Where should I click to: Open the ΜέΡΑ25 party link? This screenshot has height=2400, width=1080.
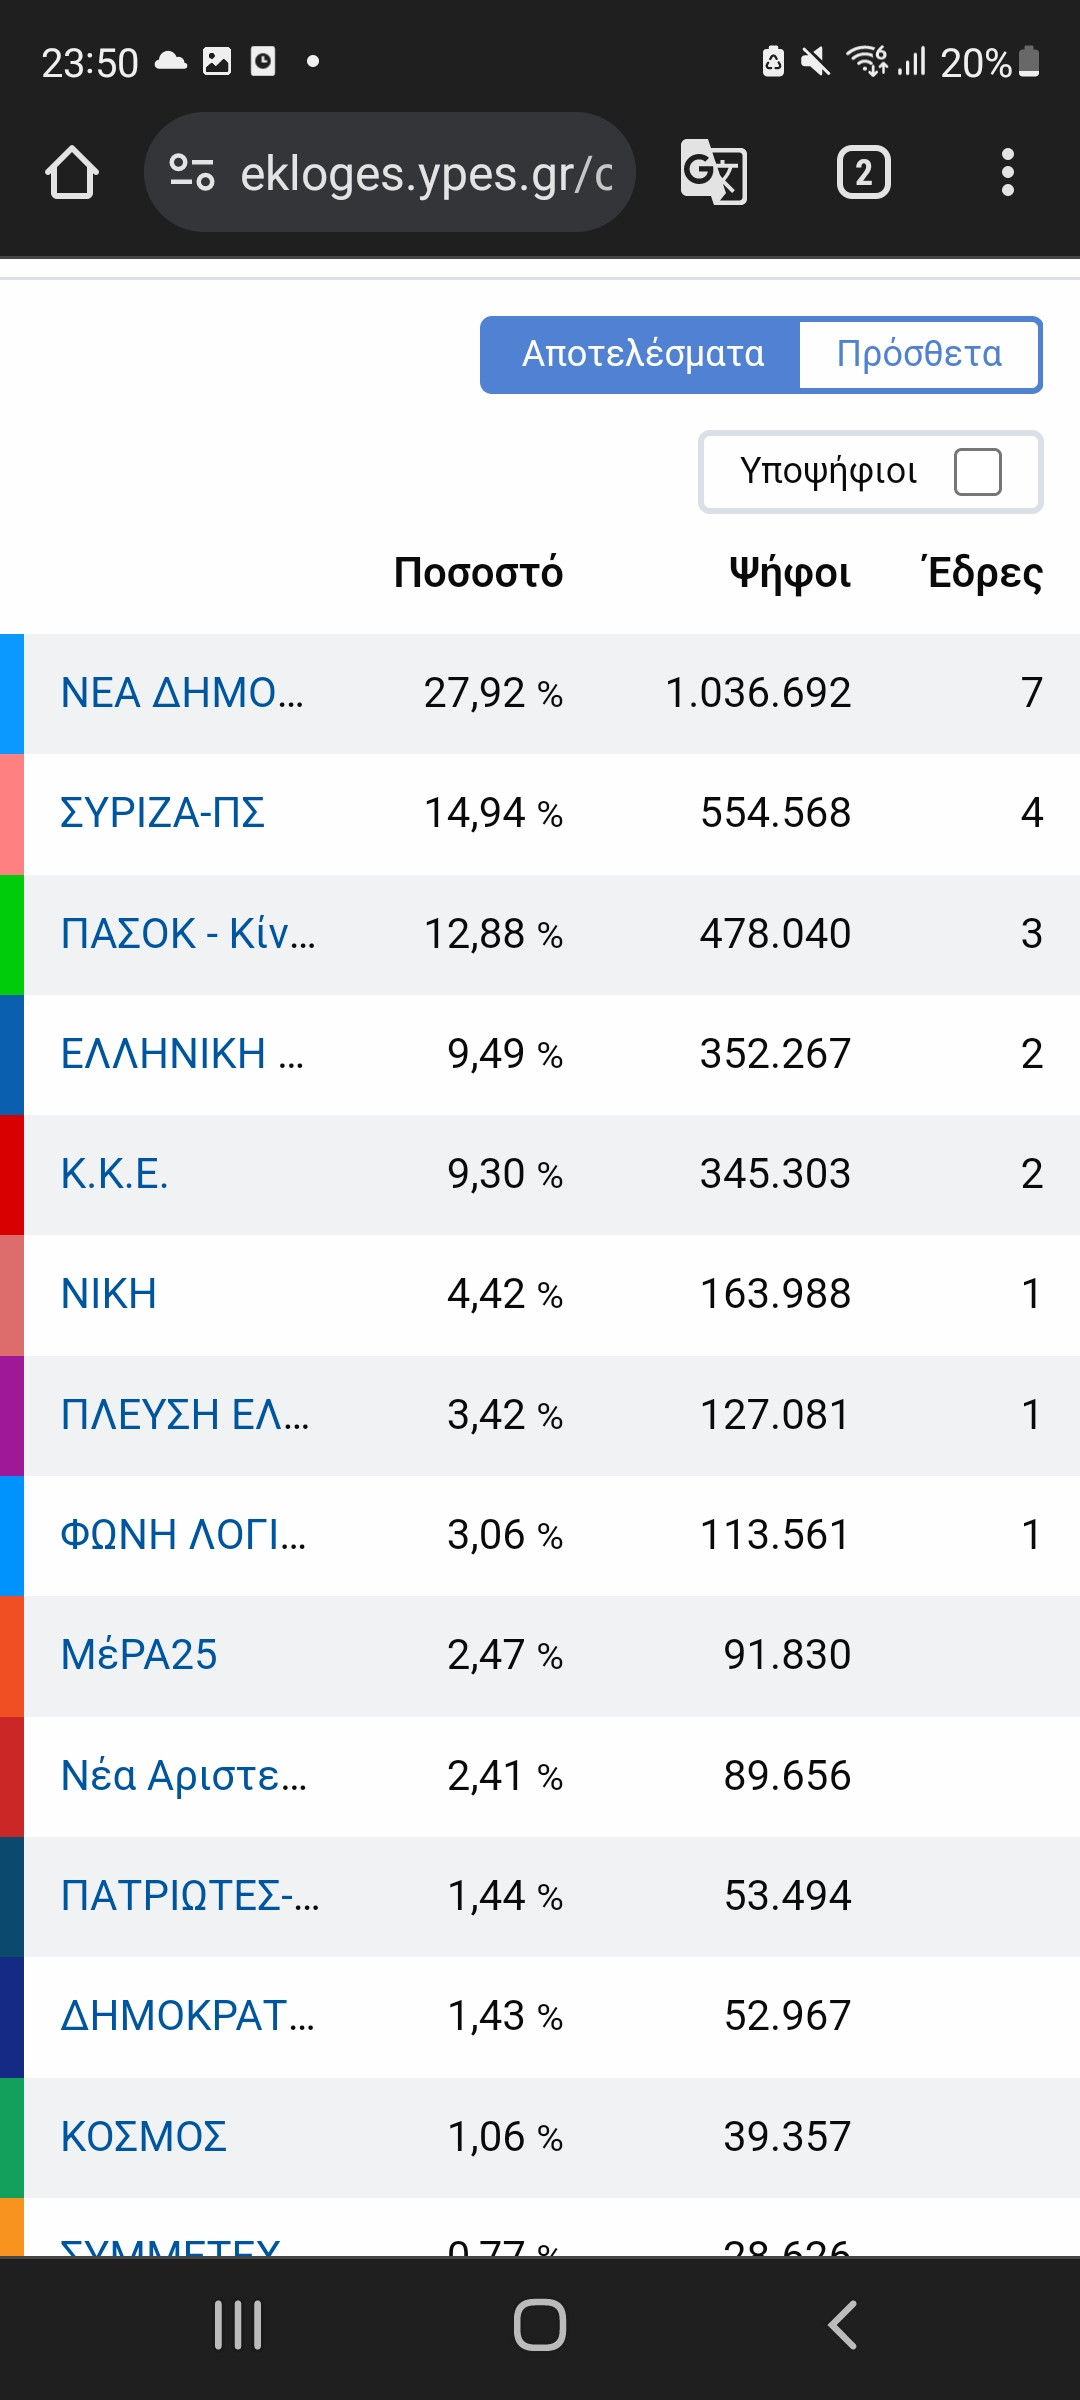pyautogui.click(x=139, y=1655)
